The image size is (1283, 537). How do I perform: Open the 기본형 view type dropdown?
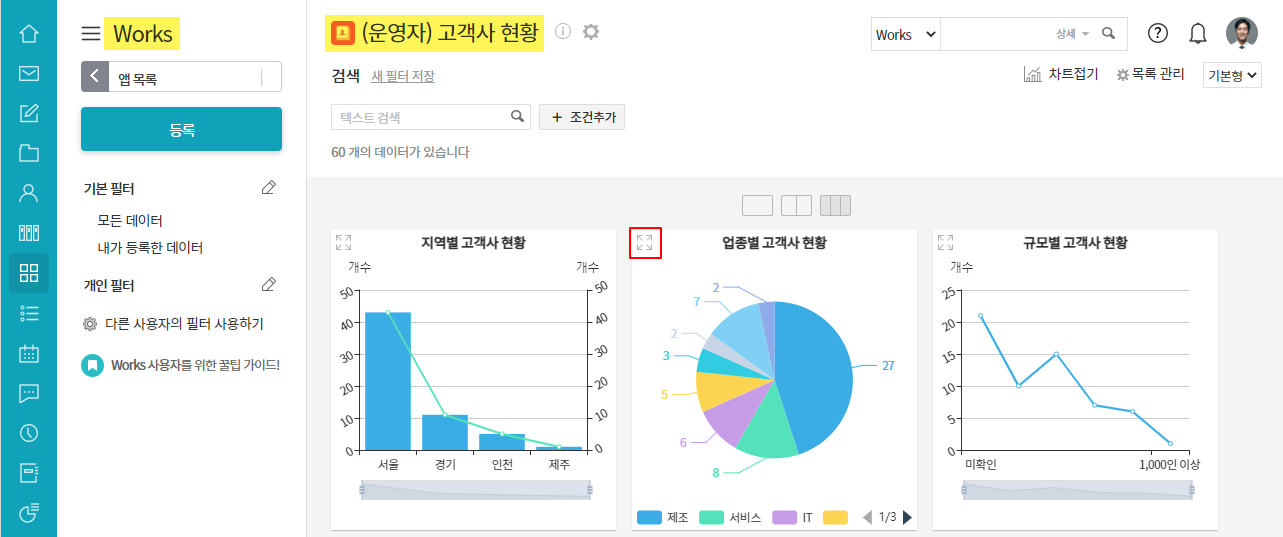pyautogui.click(x=1232, y=76)
